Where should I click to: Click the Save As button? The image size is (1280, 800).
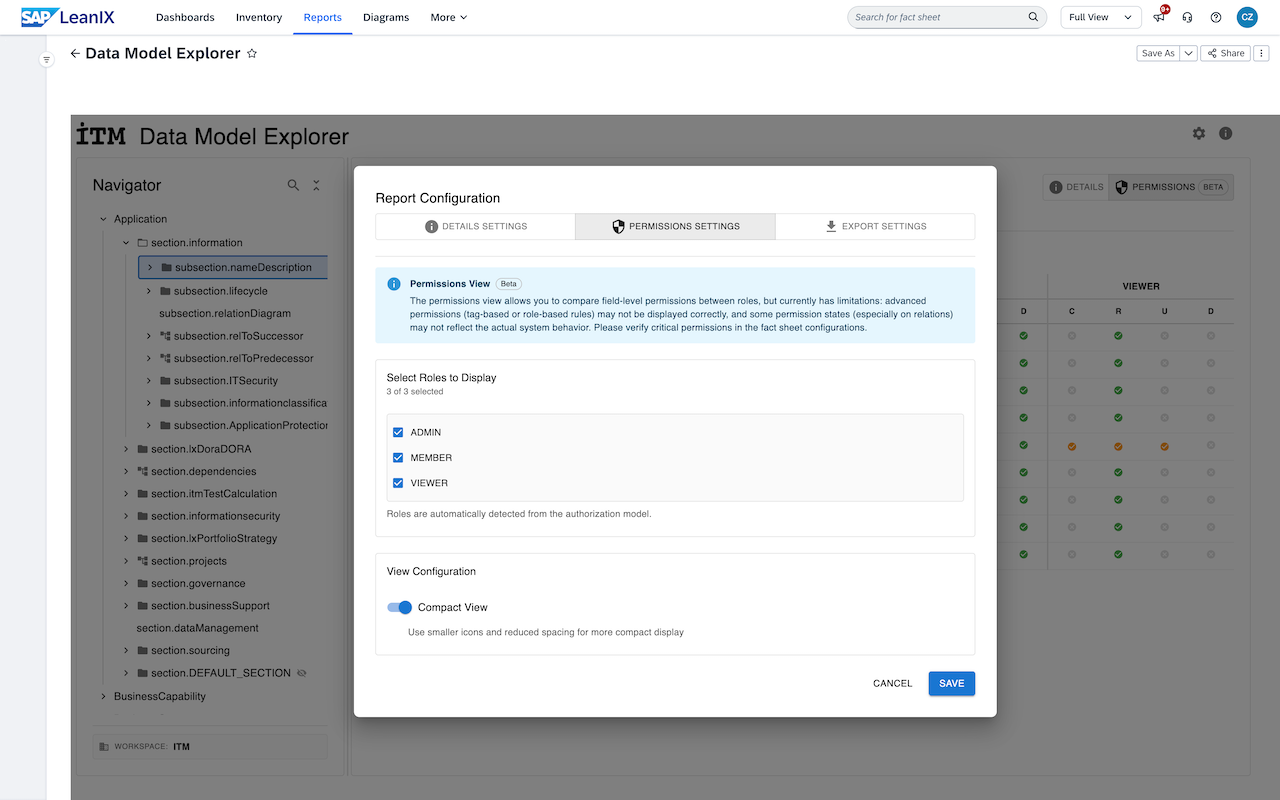pos(1159,53)
